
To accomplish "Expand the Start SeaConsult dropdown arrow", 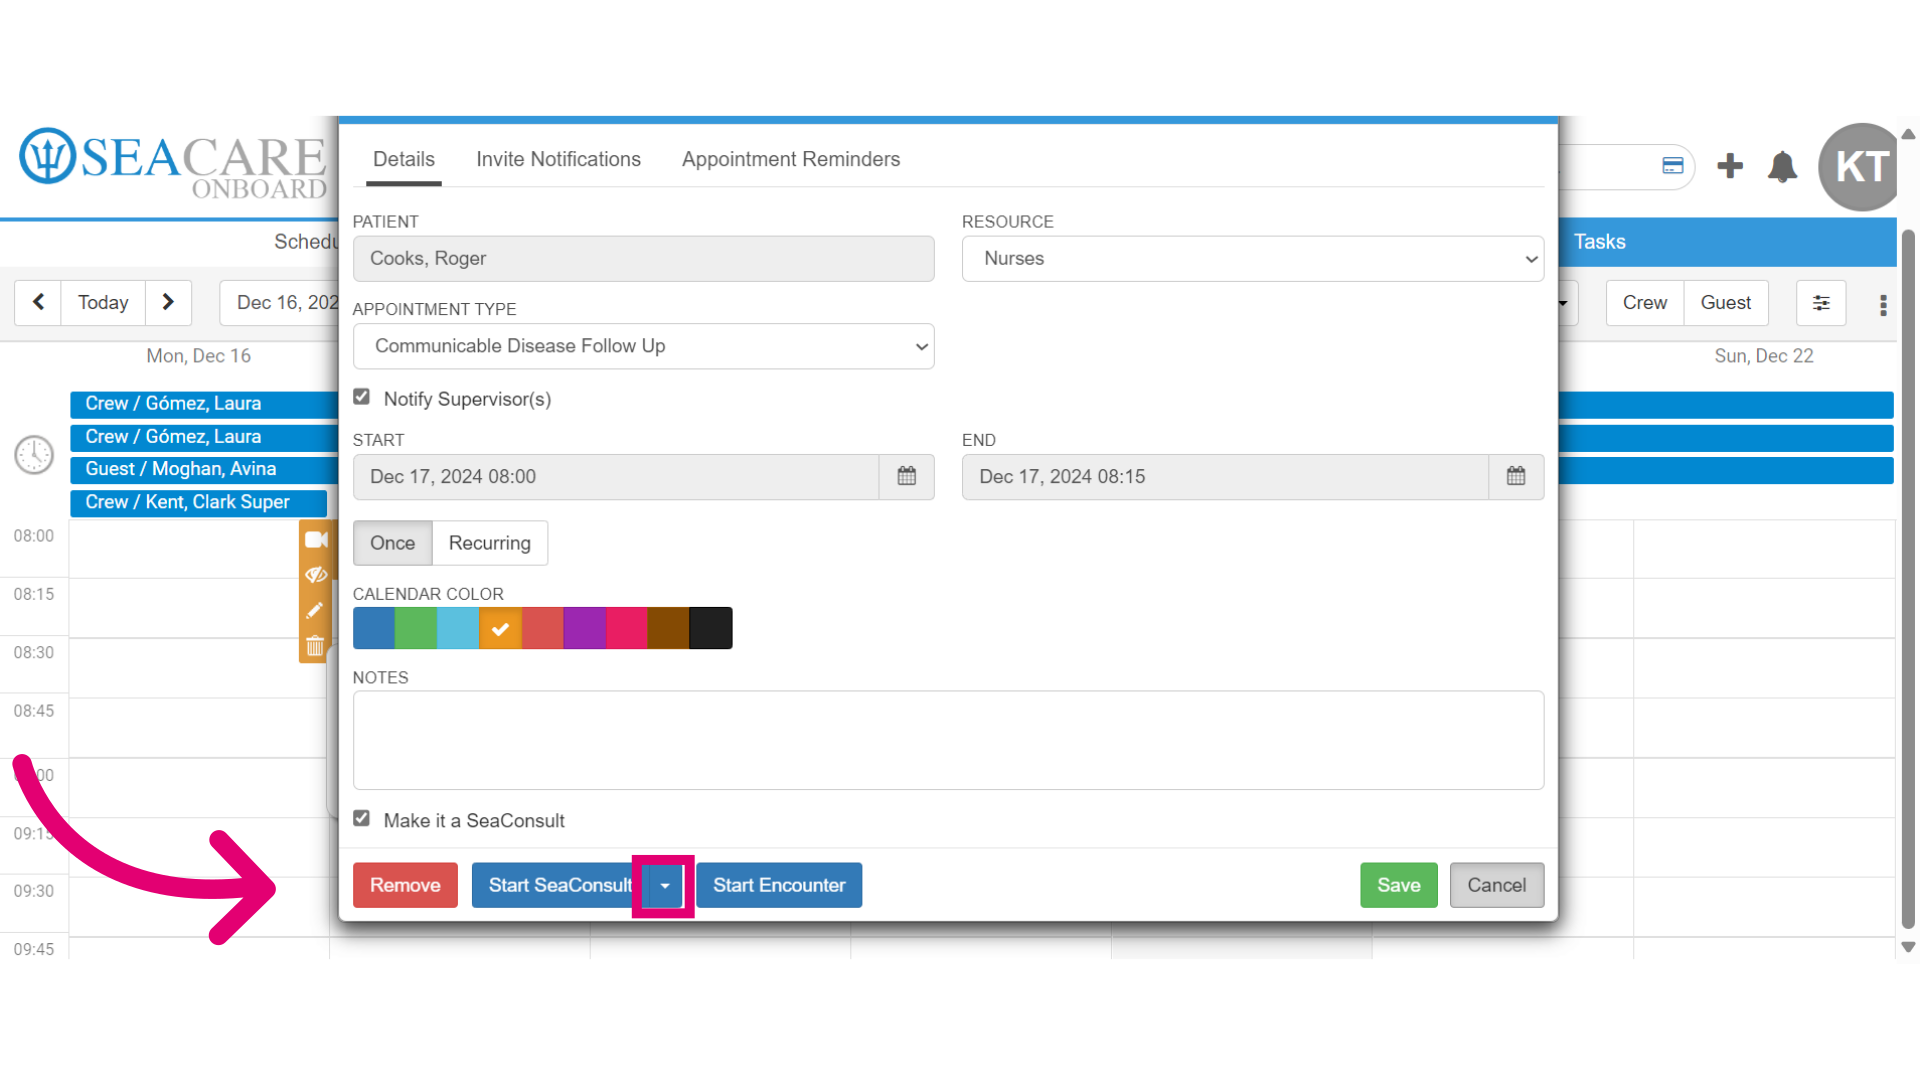I will click(664, 885).
